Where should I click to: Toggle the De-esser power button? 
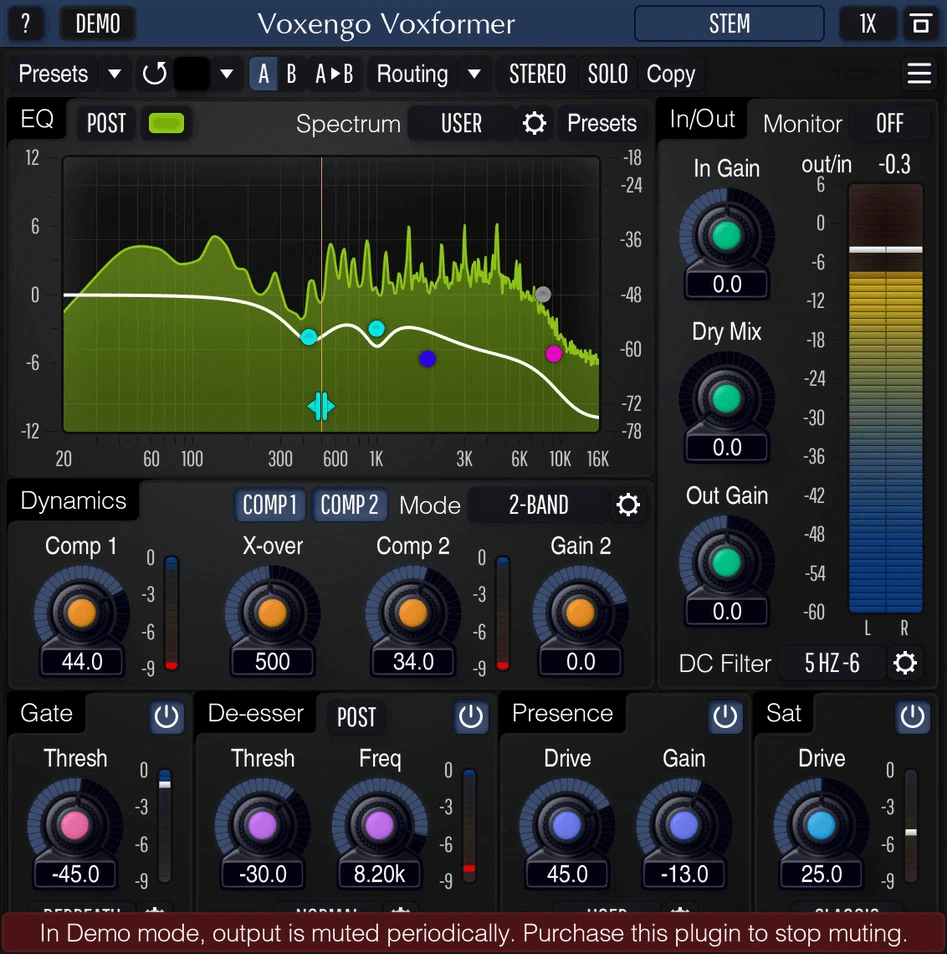(470, 717)
